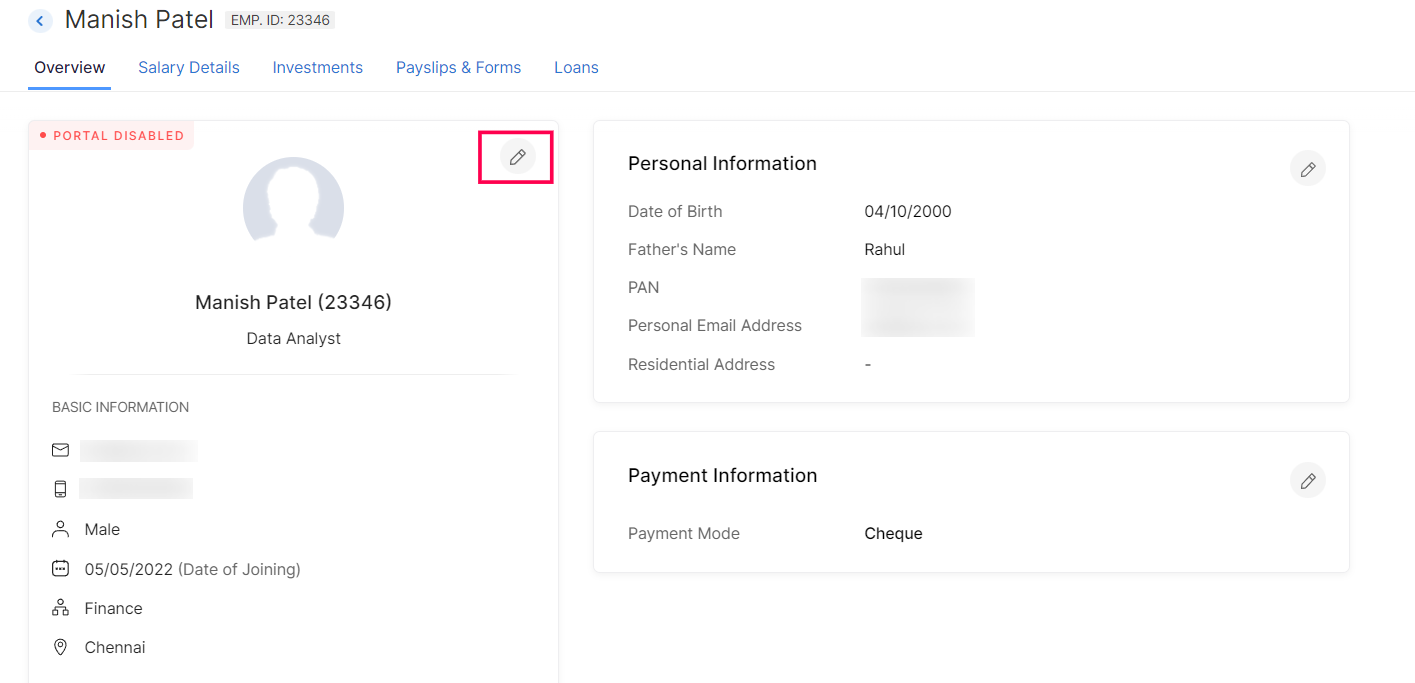Screen dimensions: 1415x683
Task: Edit the Payment Information section
Action: tap(1307, 481)
